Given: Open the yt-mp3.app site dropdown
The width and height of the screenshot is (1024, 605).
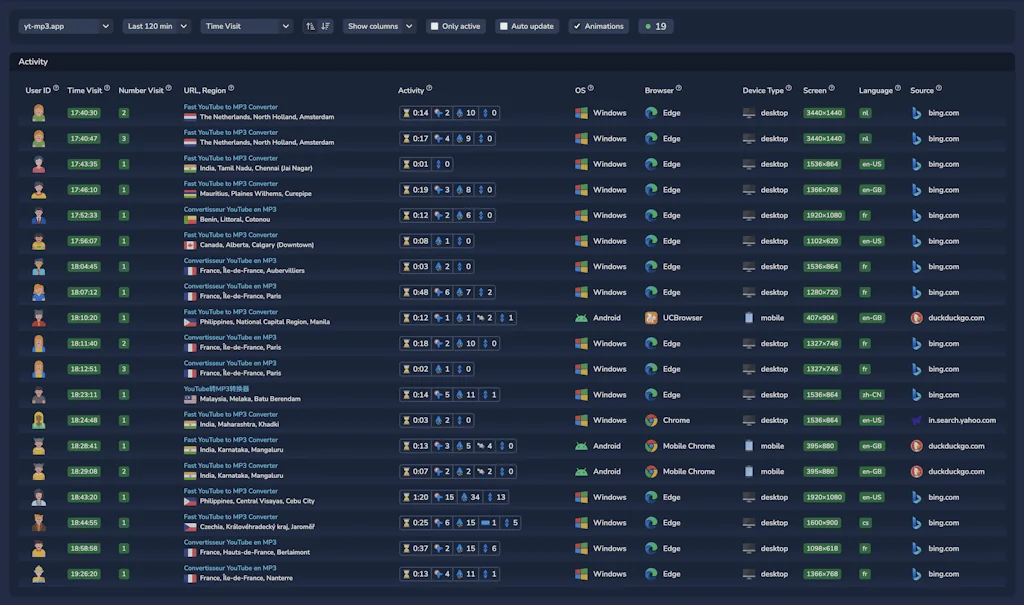Looking at the screenshot, I should (65, 26).
